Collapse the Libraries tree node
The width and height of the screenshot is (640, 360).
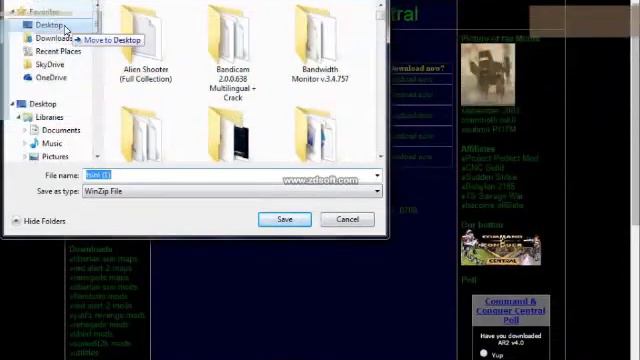(x=18, y=117)
